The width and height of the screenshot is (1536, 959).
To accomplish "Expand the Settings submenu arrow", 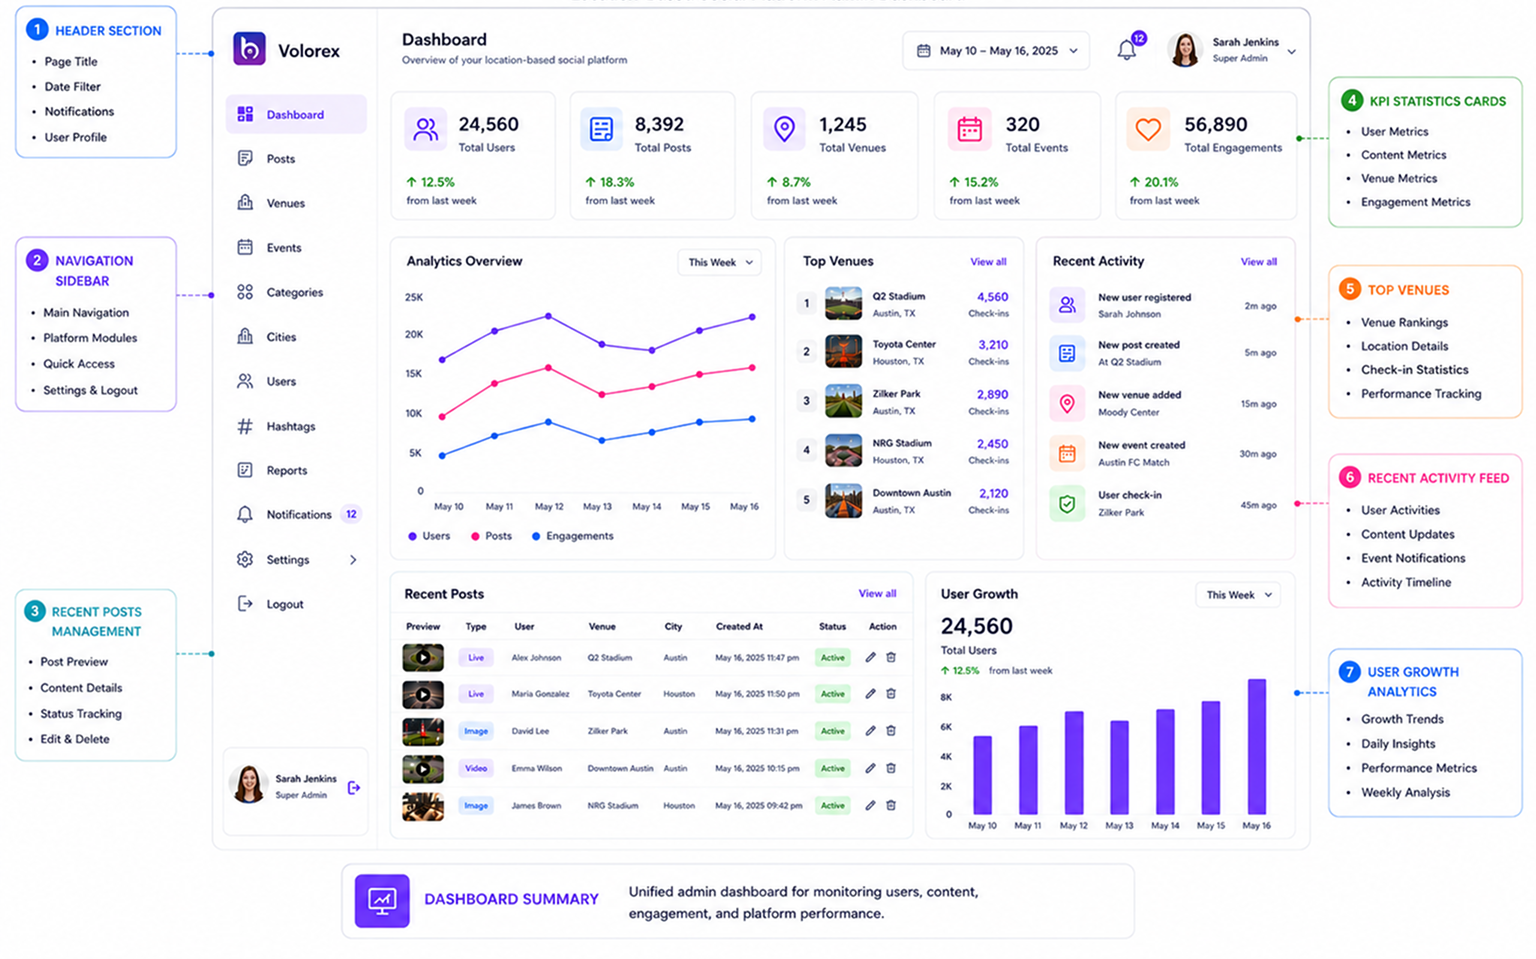I will [x=353, y=560].
